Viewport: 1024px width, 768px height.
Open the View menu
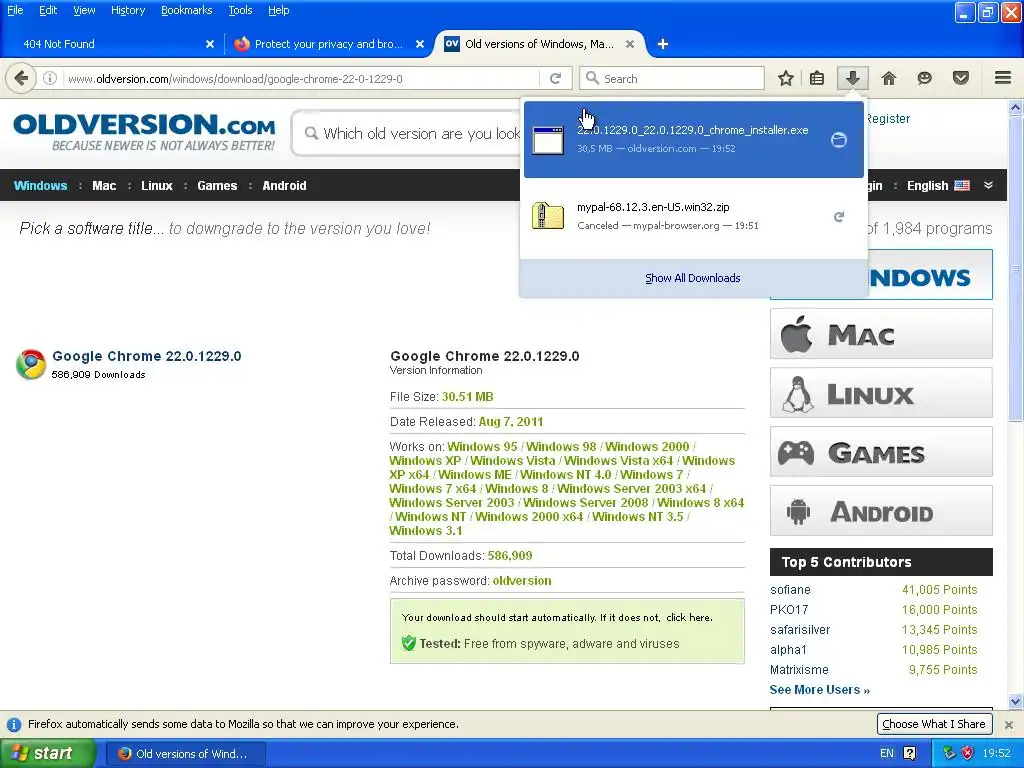click(x=84, y=10)
